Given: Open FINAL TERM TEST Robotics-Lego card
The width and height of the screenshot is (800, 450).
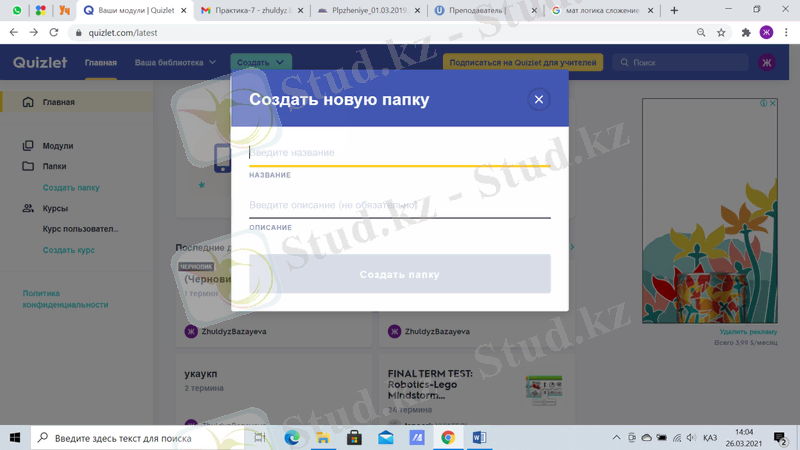Looking at the screenshot, I should pyautogui.click(x=477, y=390).
